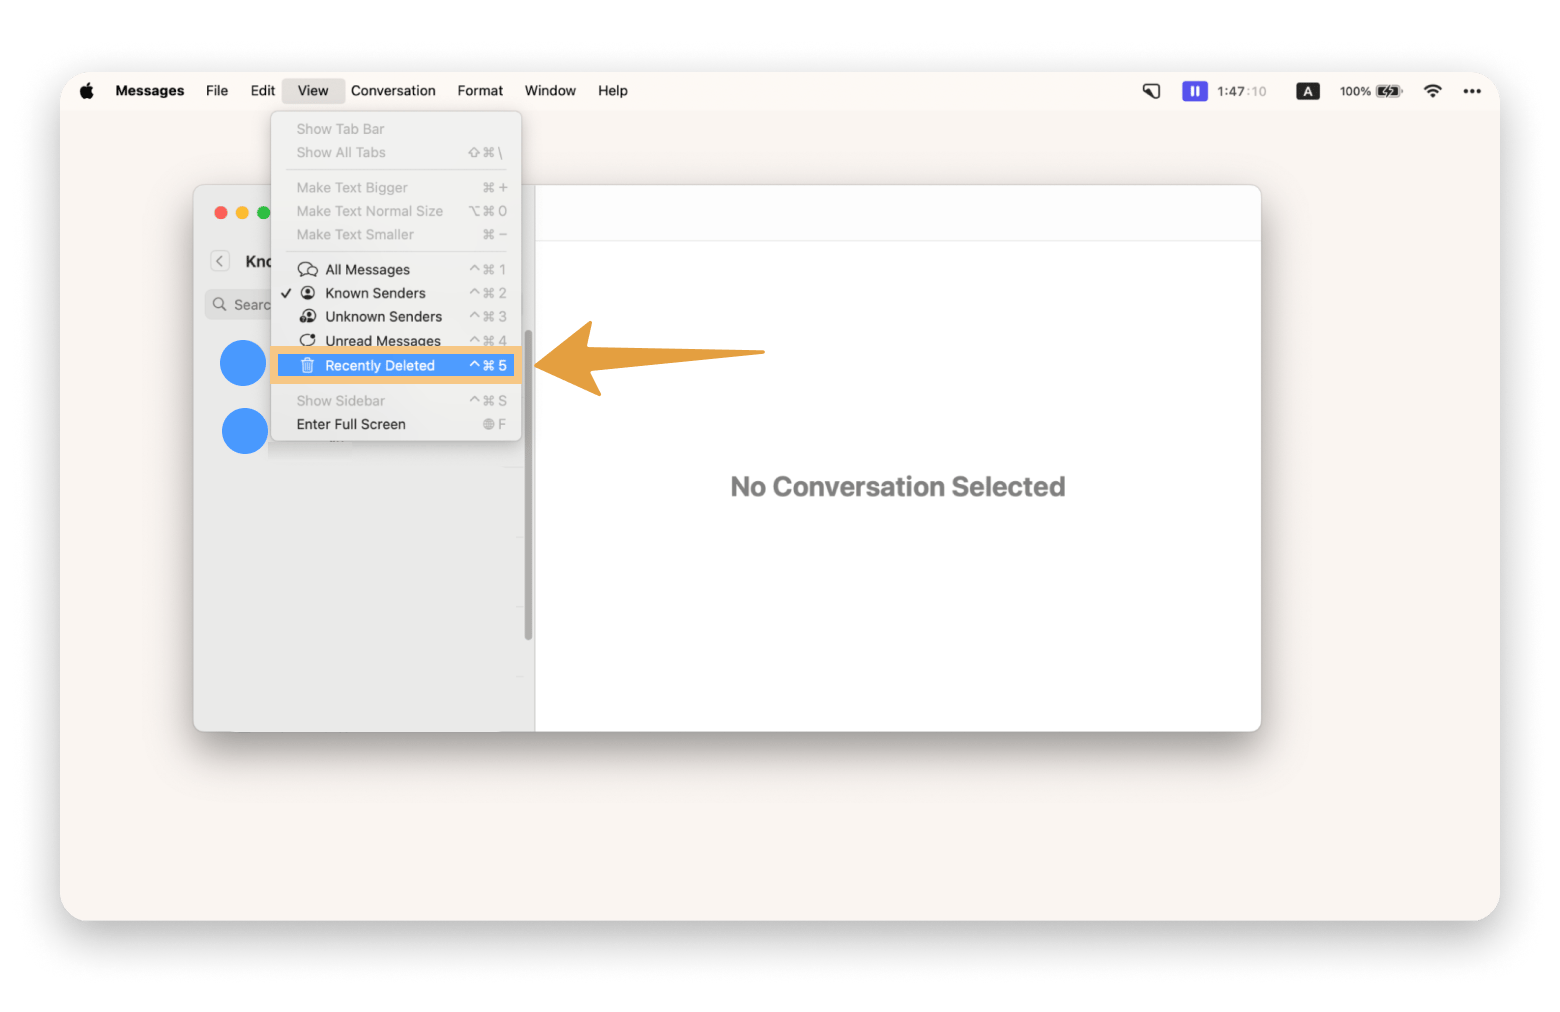The image size is (1560, 1012).
Task: Open the File menu
Action: tap(217, 91)
